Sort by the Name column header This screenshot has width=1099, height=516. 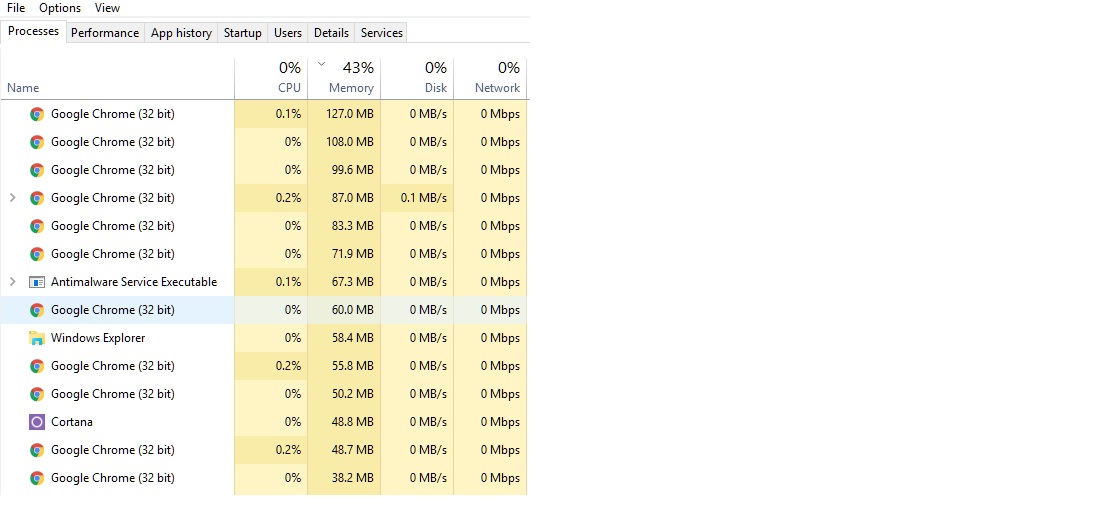coord(23,88)
